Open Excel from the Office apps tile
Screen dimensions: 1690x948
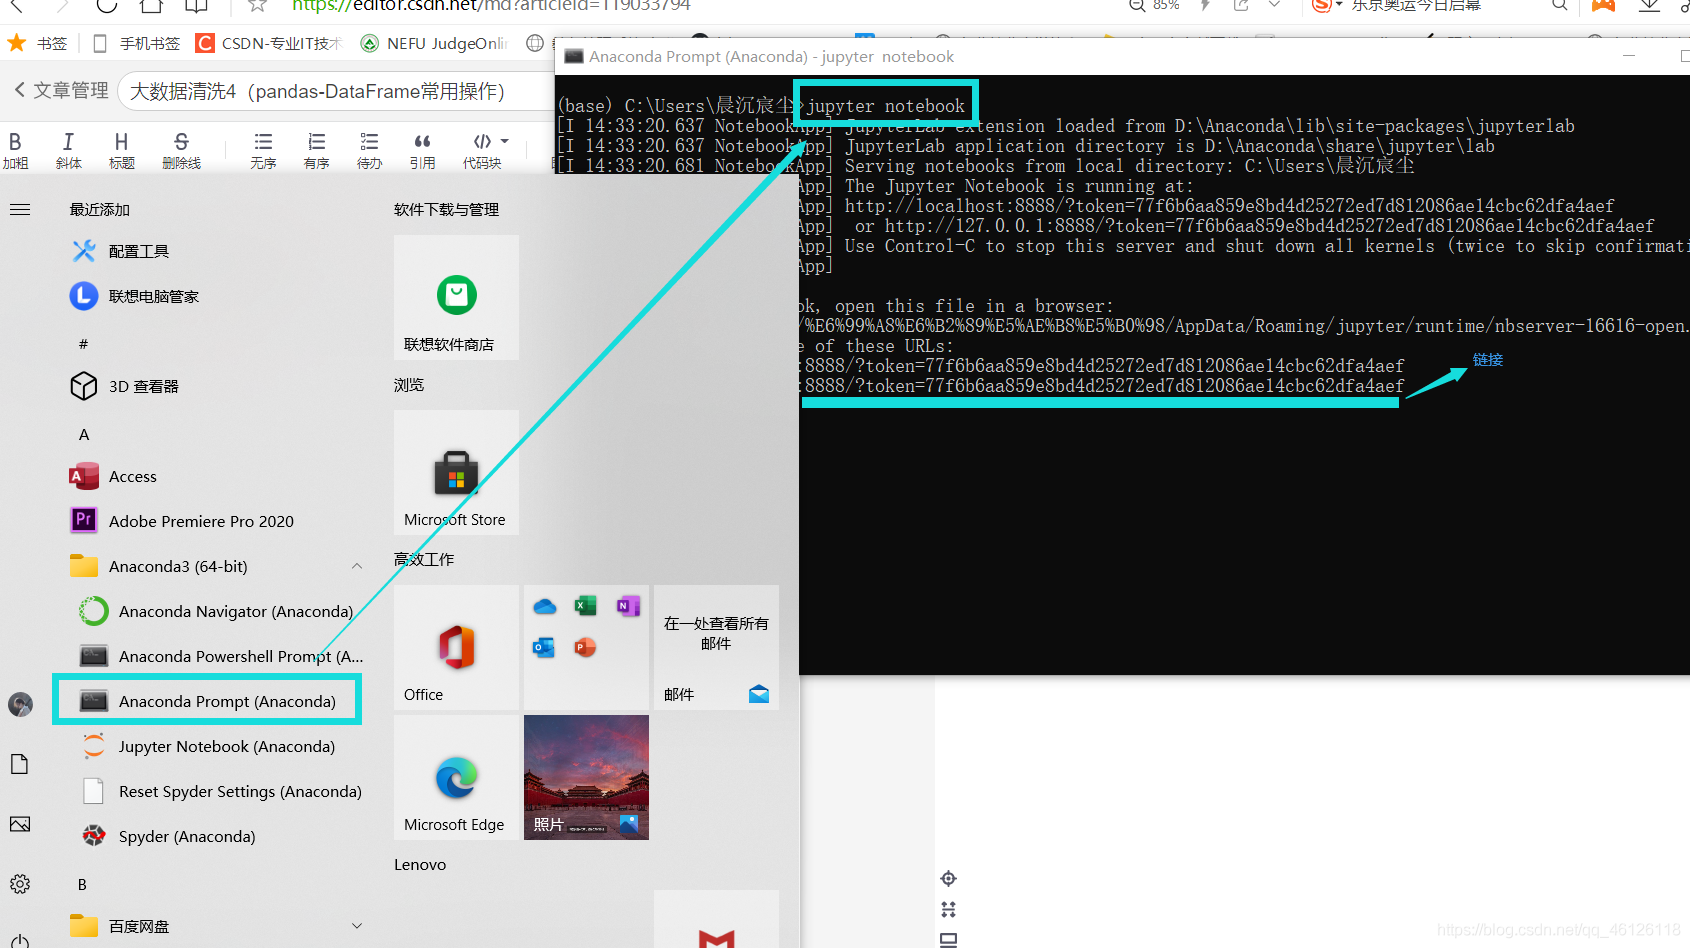pos(585,606)
